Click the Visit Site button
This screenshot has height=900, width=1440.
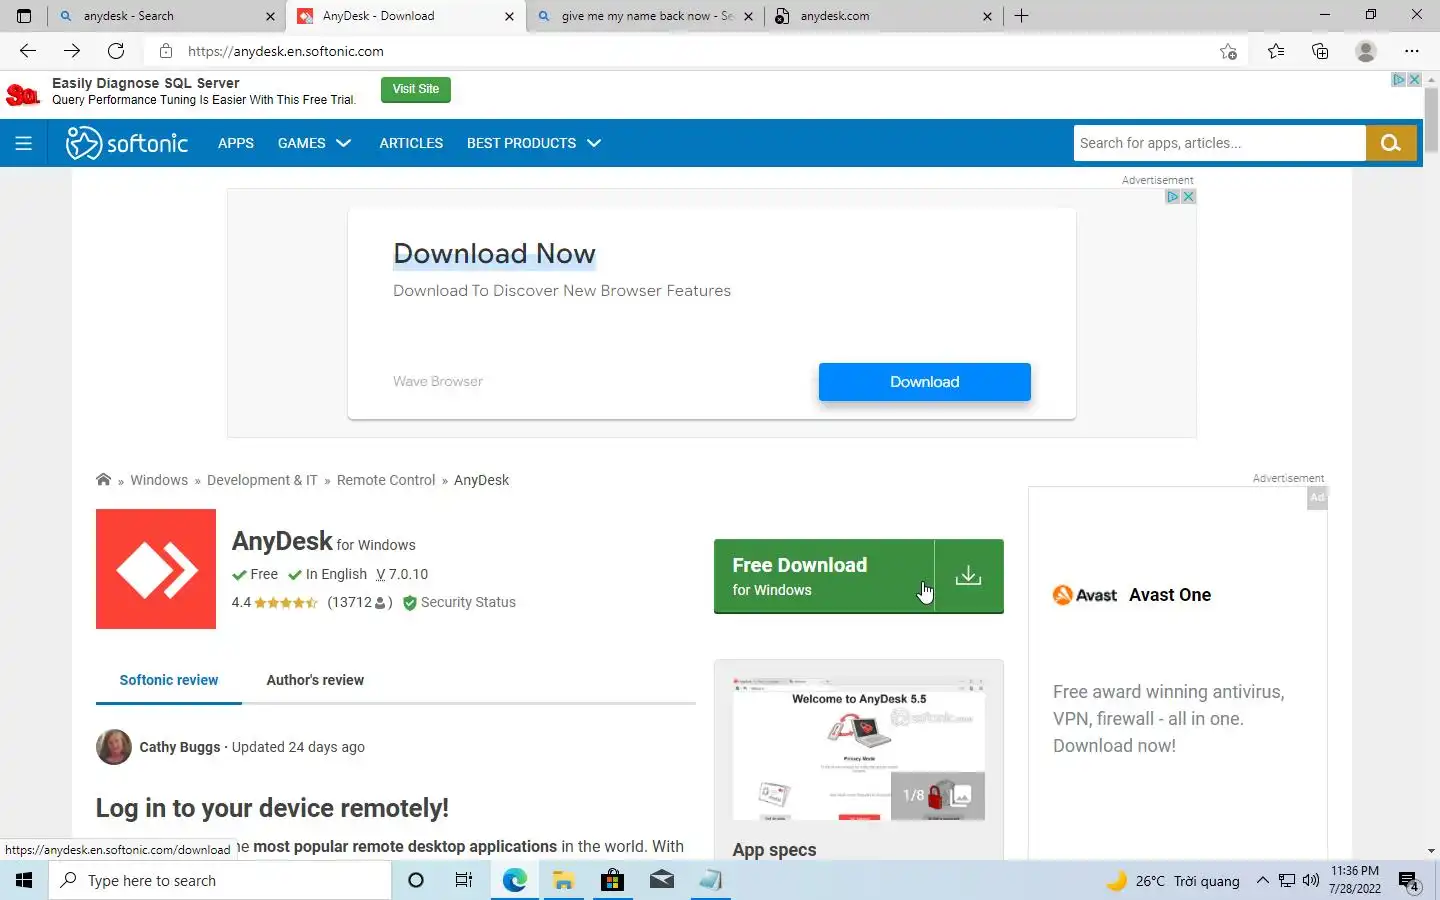416,89
